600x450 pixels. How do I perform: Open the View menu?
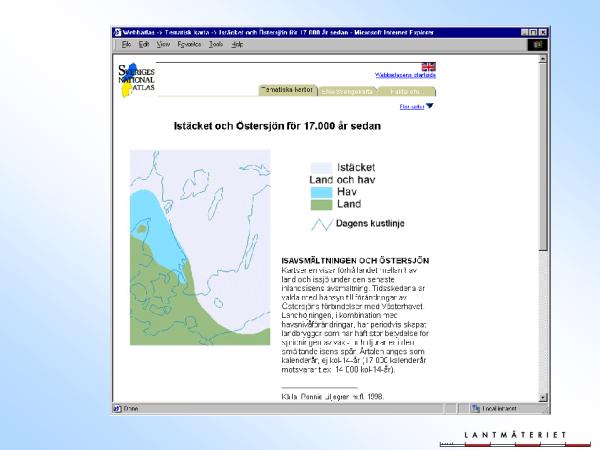pyautogui.click(x=163, y=45)
